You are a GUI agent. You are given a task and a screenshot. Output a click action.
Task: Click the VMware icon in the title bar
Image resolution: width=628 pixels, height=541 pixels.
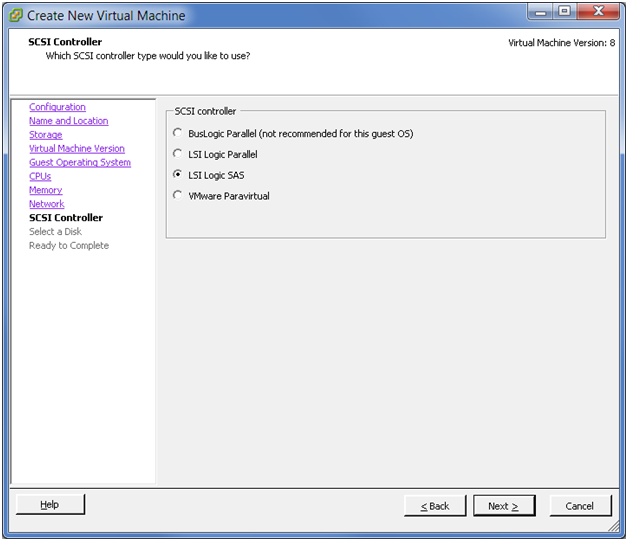(x=16, y=16)
